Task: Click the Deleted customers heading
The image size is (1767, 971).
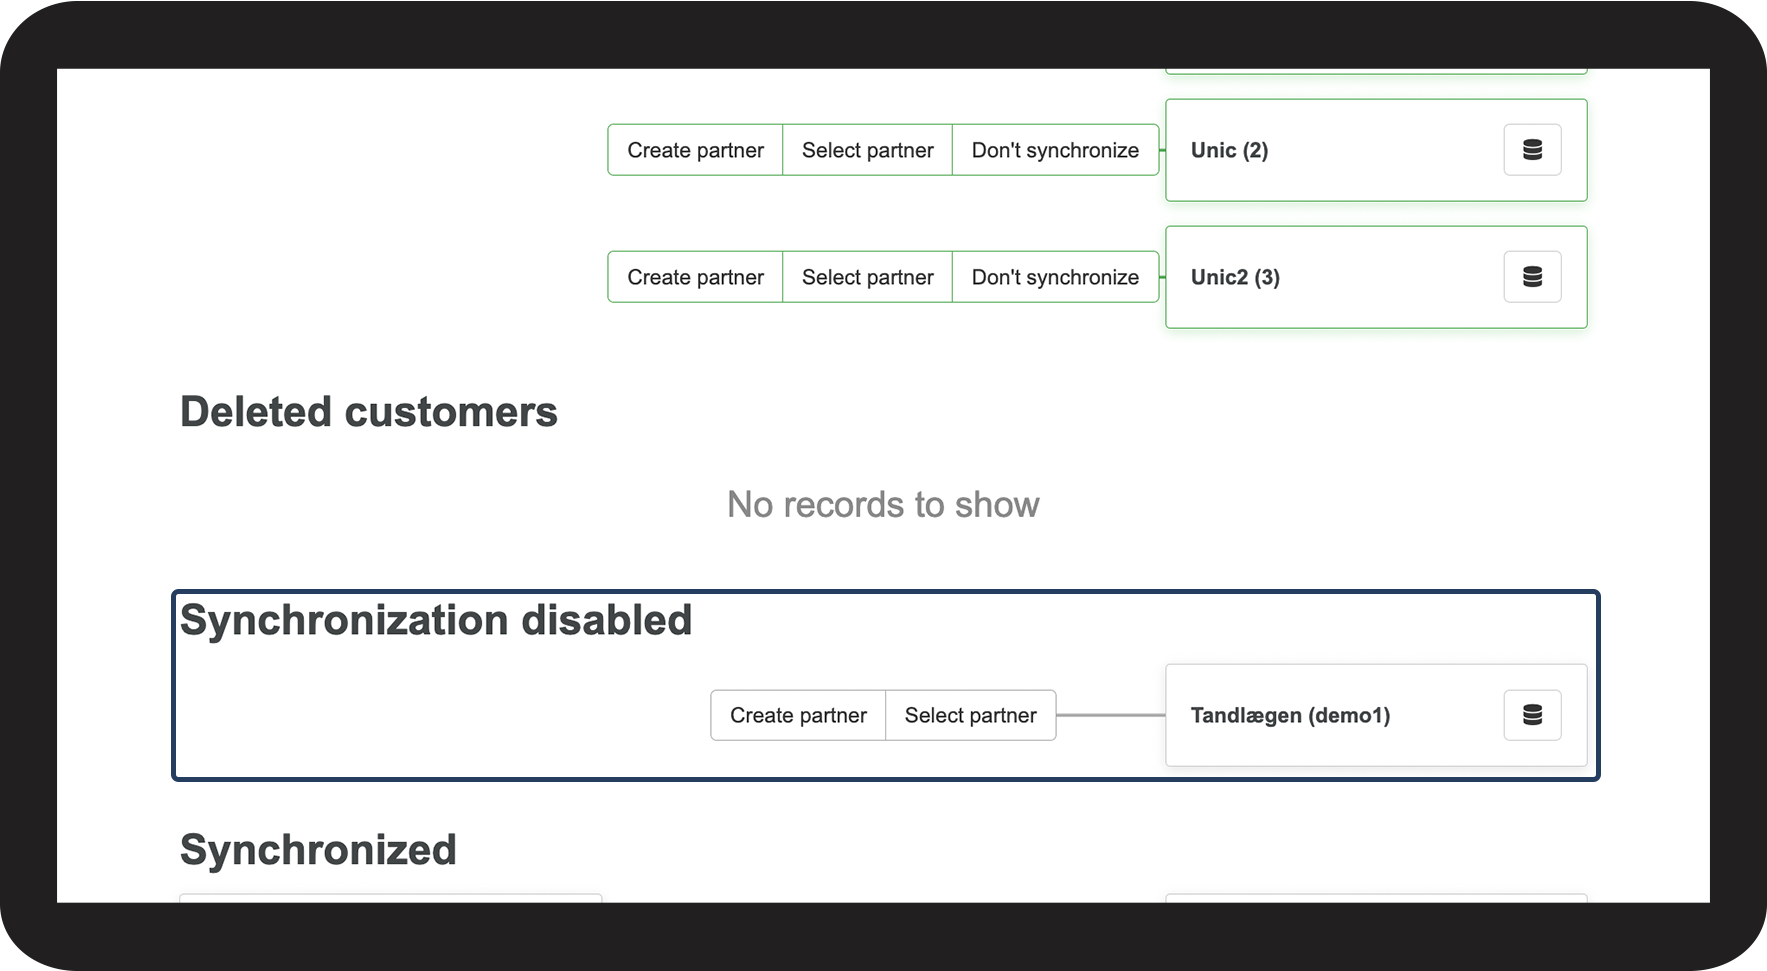Action: pos(368,412)
